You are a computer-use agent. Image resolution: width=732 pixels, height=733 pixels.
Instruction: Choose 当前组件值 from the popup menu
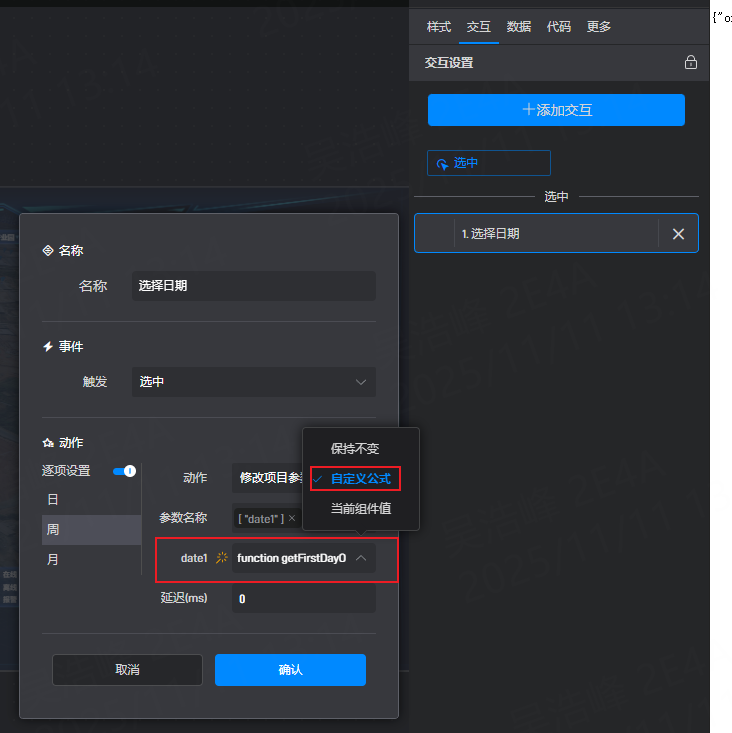tap(361, 509)
